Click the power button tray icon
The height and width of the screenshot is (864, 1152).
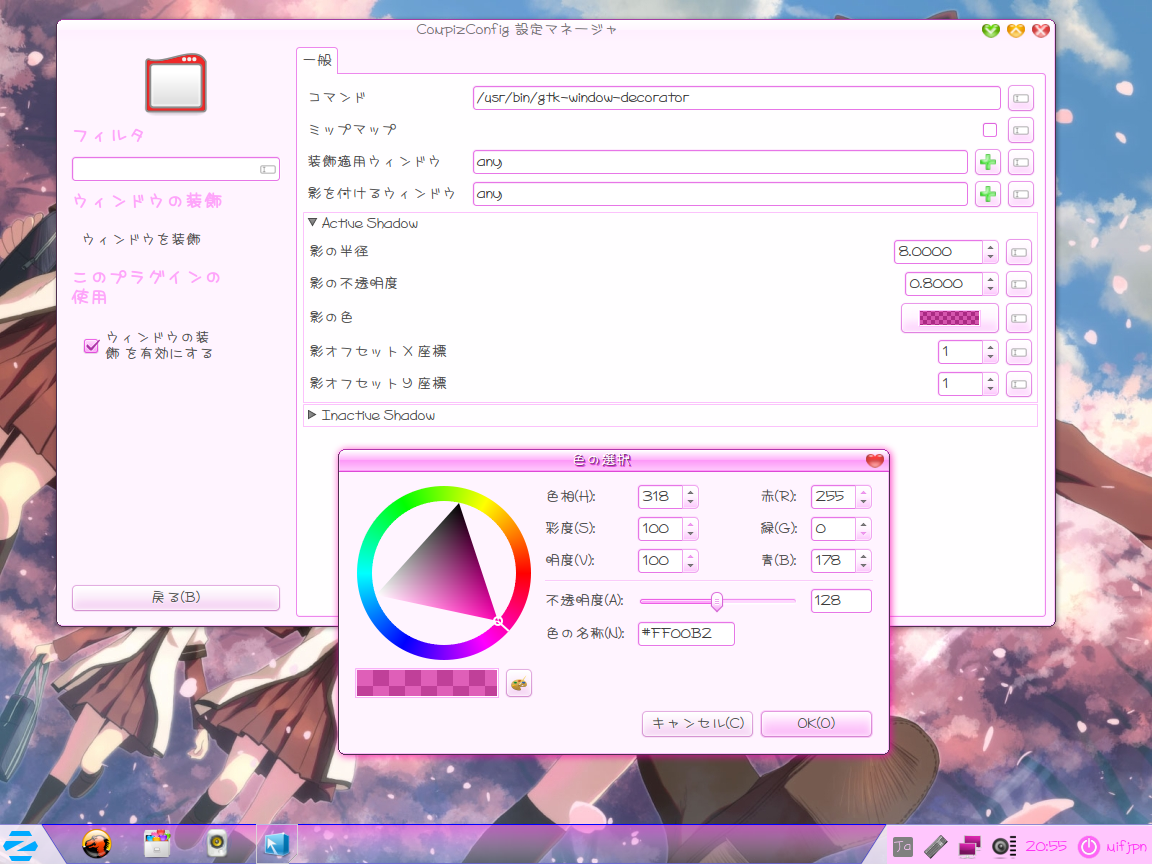coord(1087,847)
